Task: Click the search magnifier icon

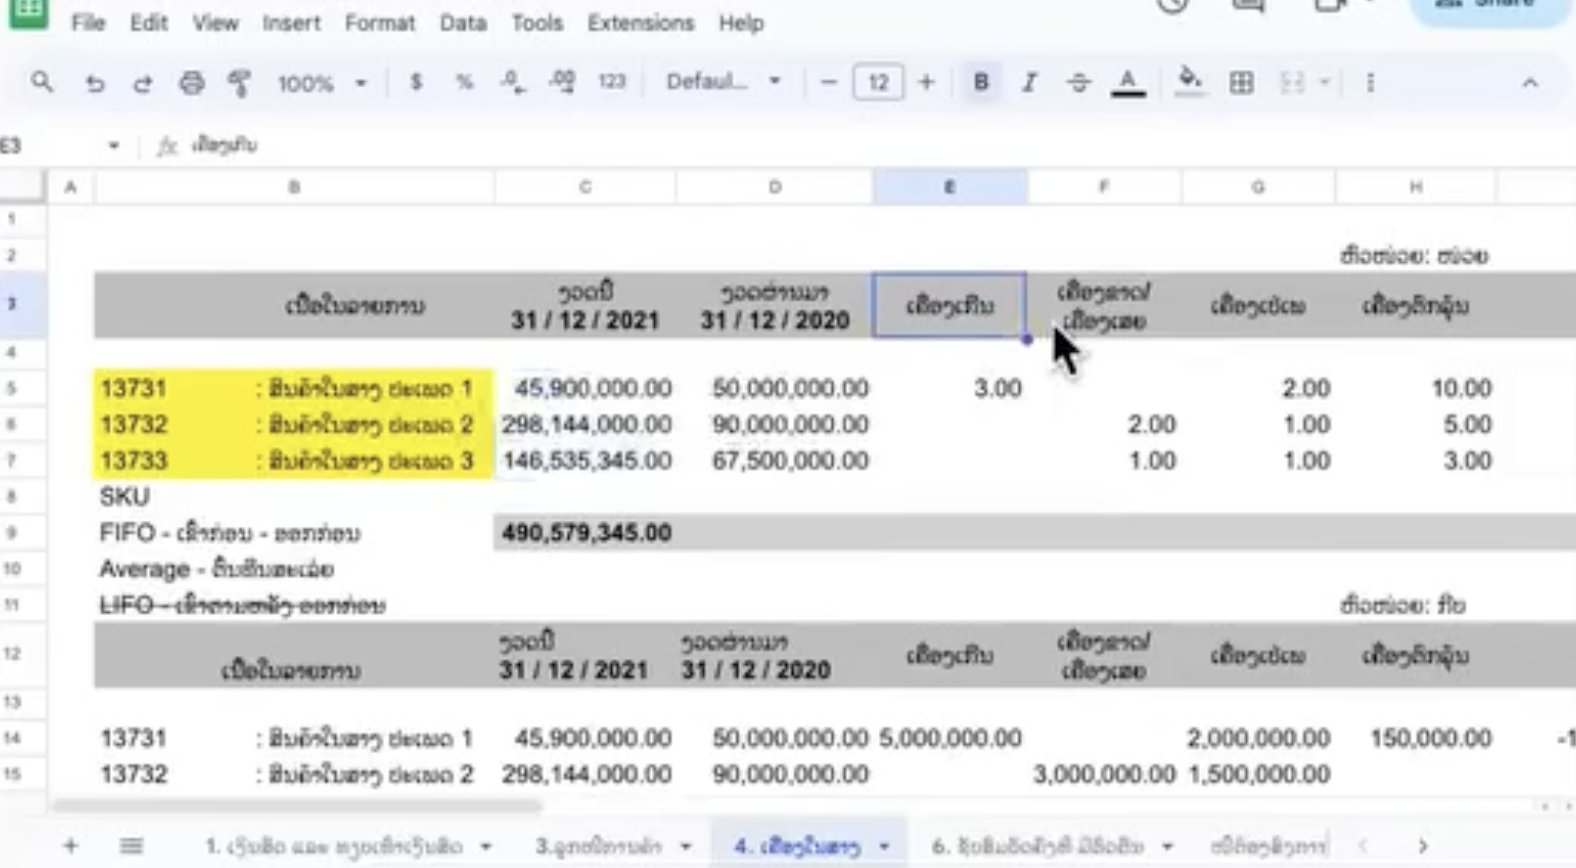Action: coord(41,82)
